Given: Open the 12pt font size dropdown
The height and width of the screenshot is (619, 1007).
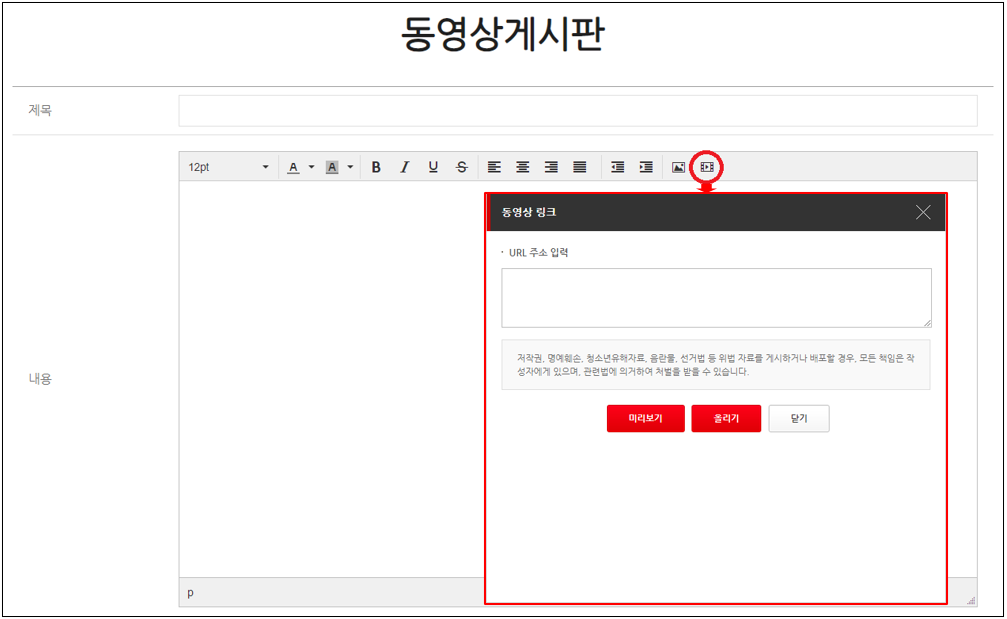Looking at the screenshot, I should pos(228,167).
